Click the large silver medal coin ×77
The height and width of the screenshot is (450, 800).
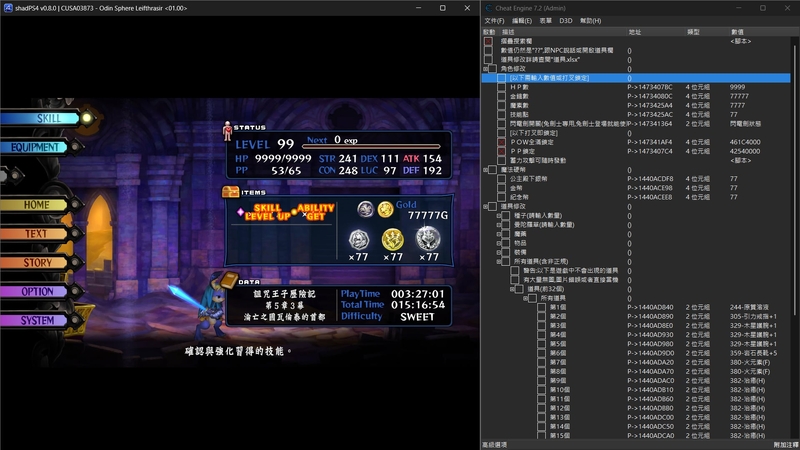pos(428,238)
